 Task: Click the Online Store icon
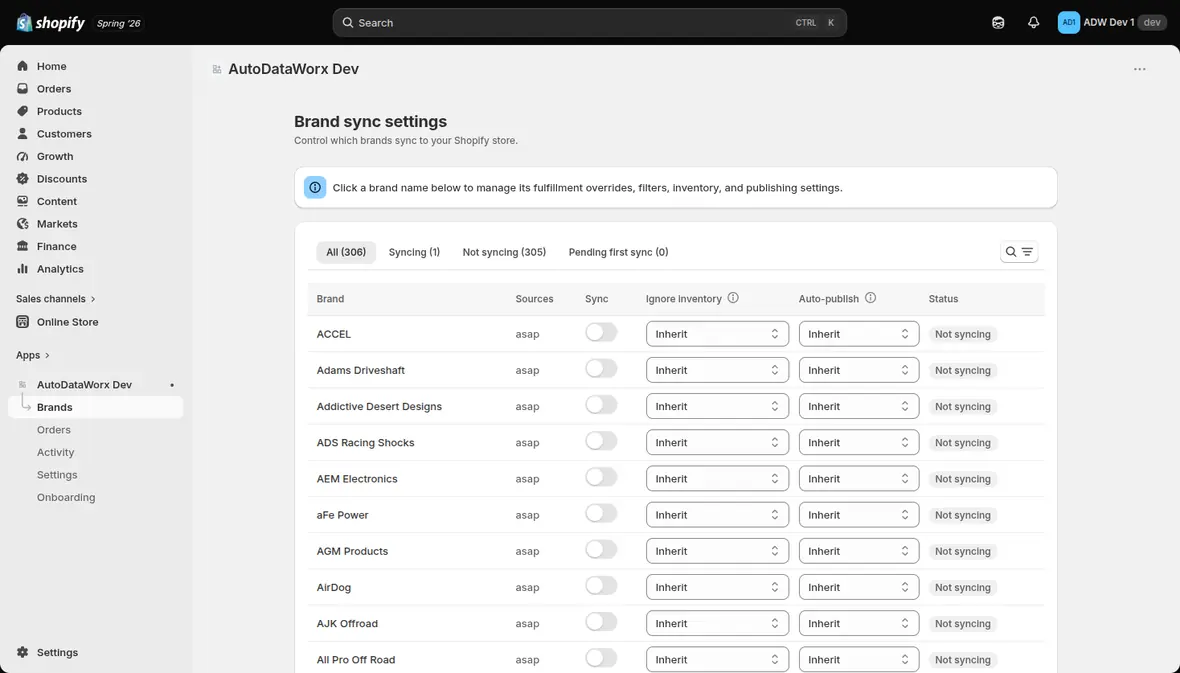pyautogui.click(x=23, y=322)
